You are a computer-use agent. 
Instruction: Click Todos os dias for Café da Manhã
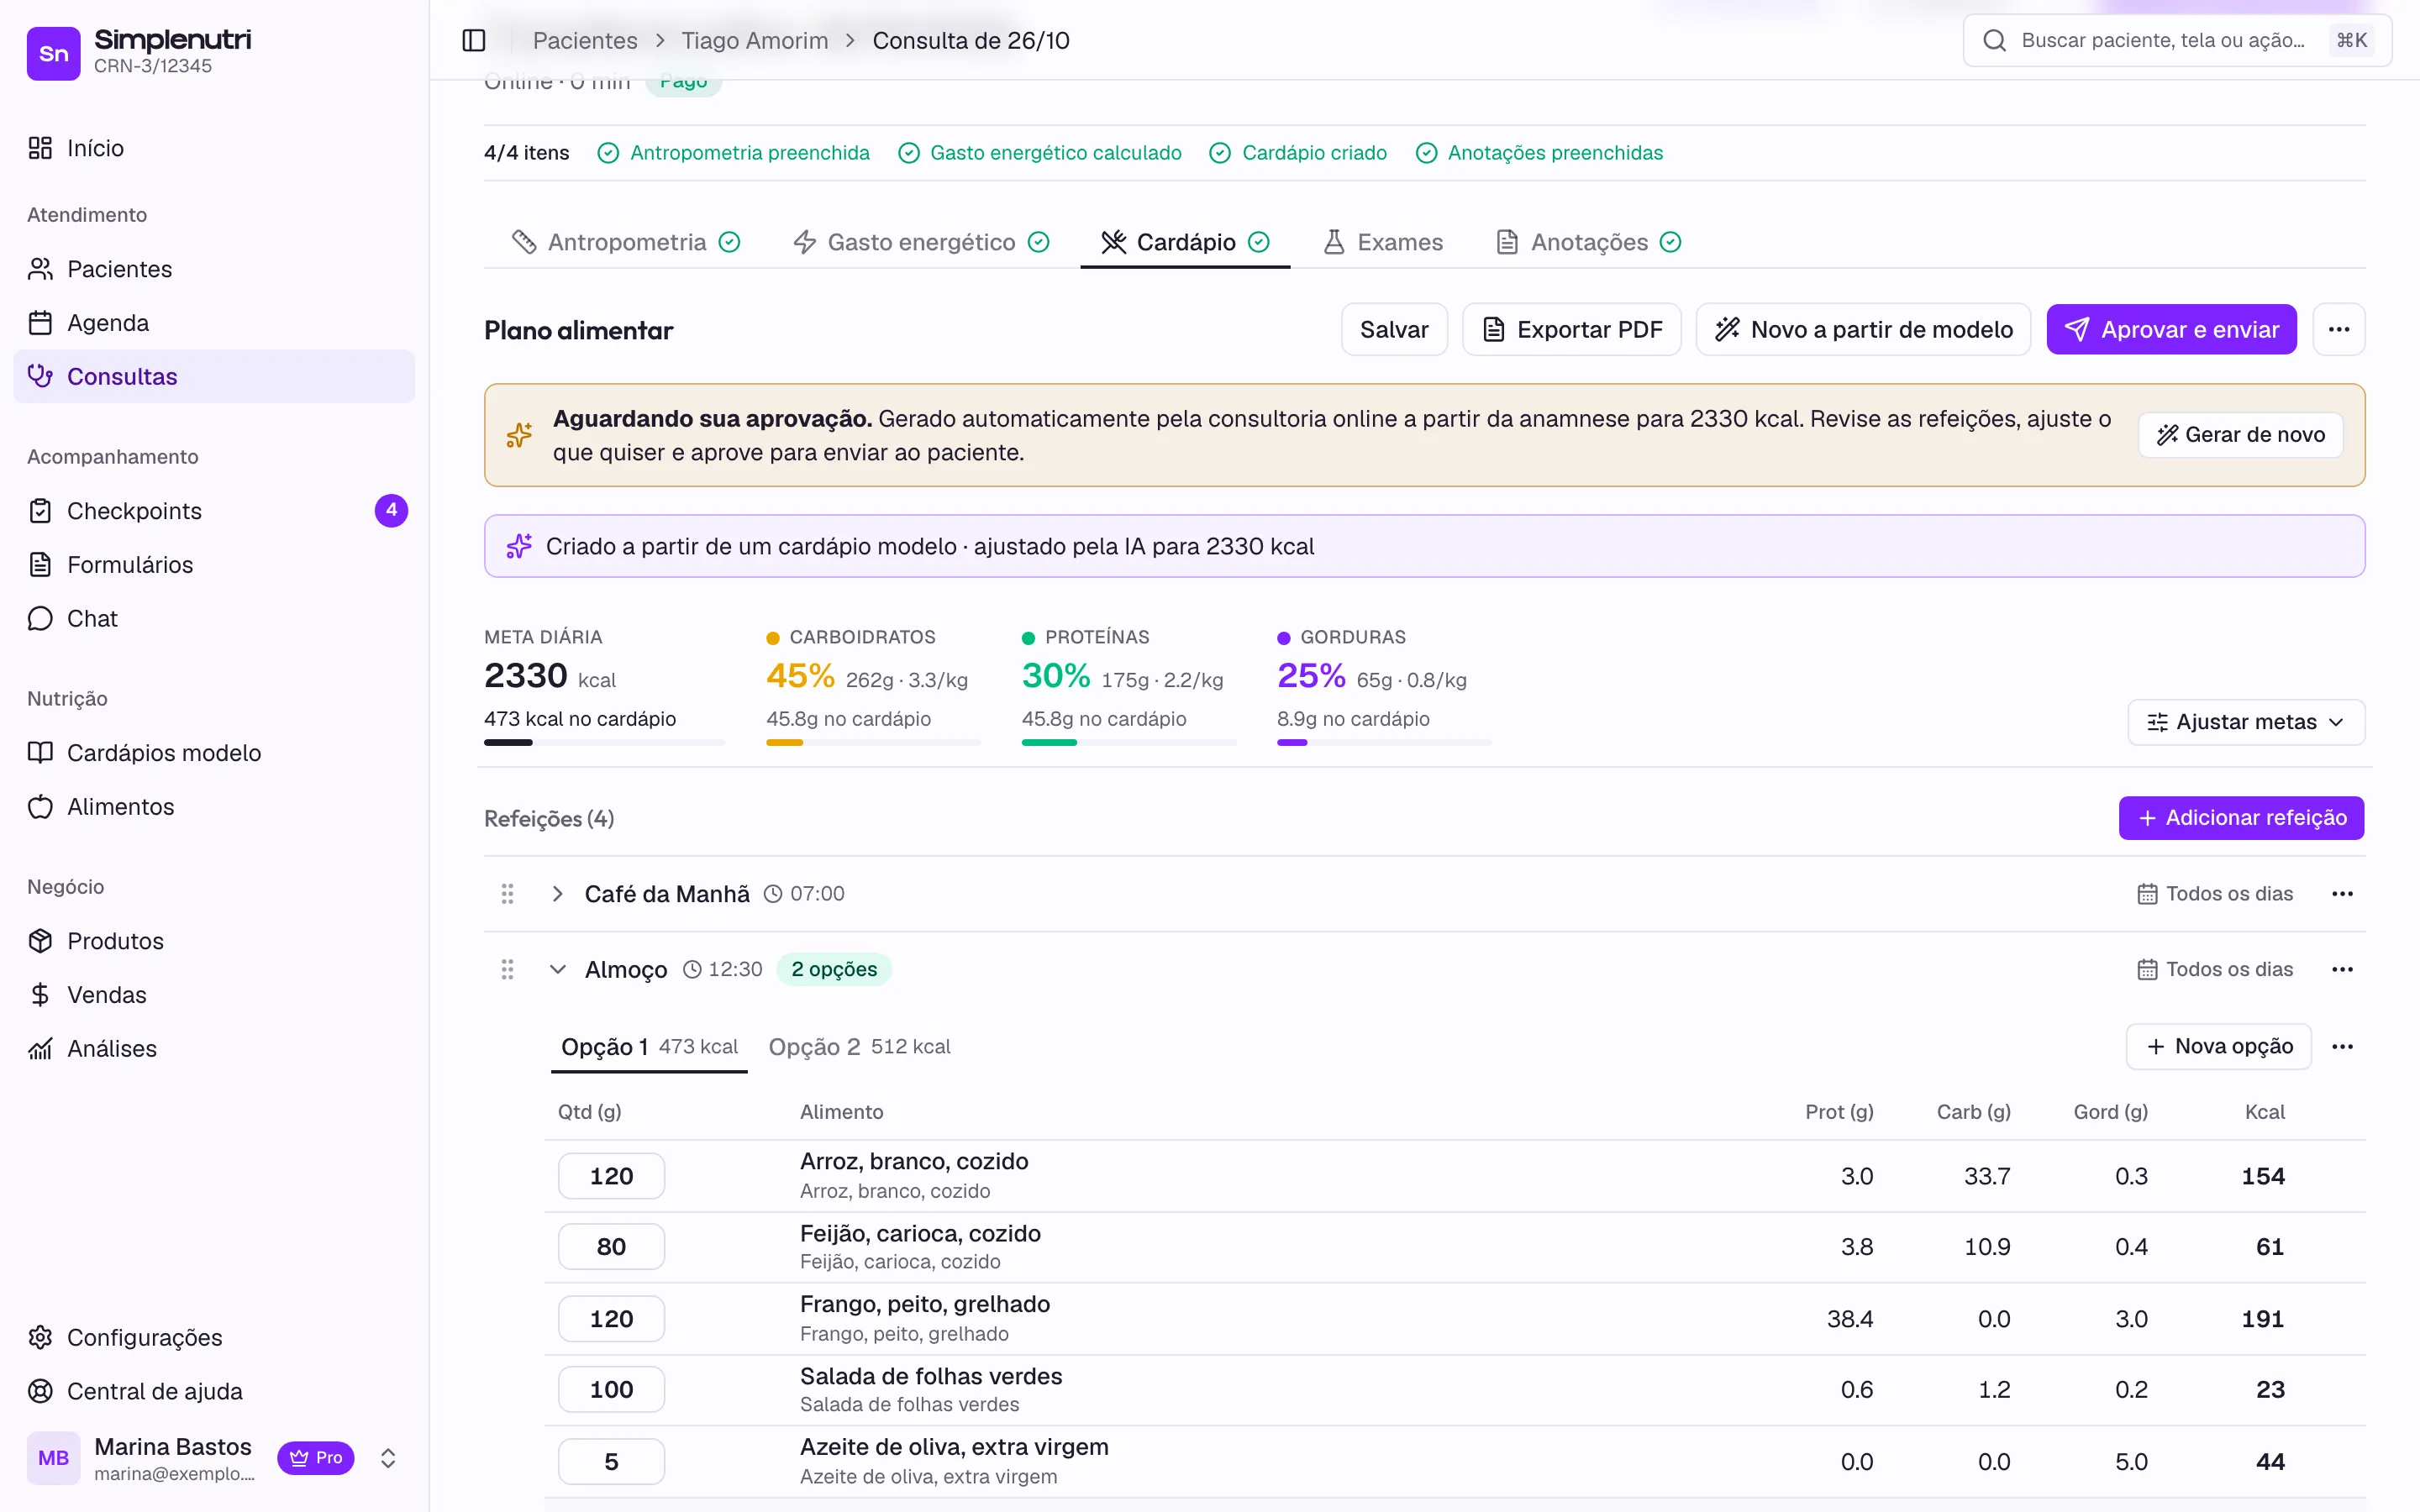click(x=2215, y=894)
